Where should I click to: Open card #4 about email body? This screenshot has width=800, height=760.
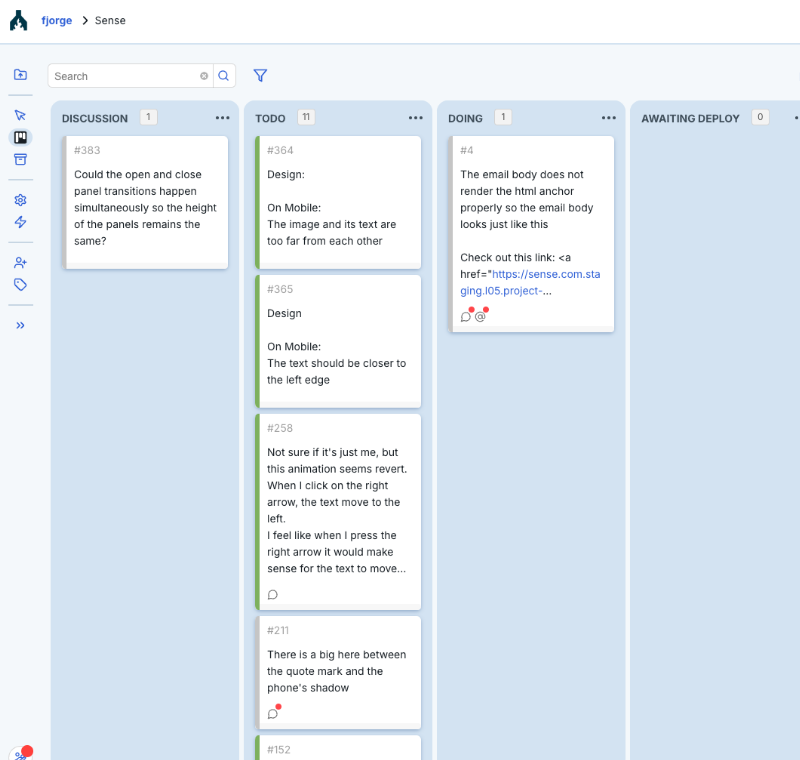pos(531,234)
